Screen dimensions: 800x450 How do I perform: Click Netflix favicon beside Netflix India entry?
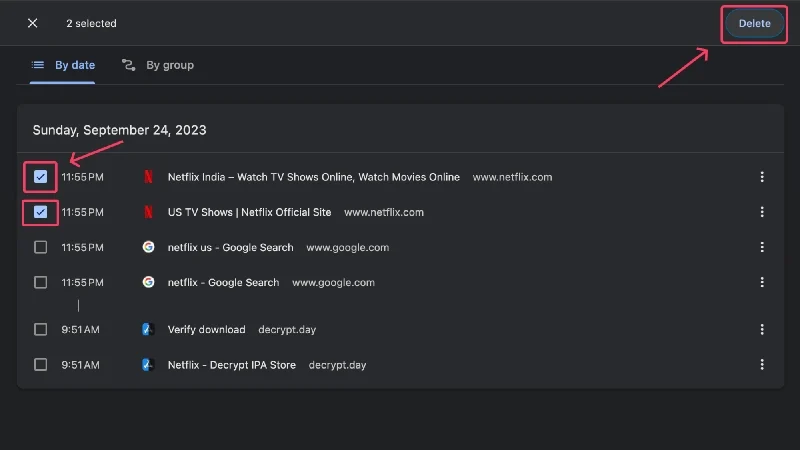pyautogui.click(x=148, y=177)
